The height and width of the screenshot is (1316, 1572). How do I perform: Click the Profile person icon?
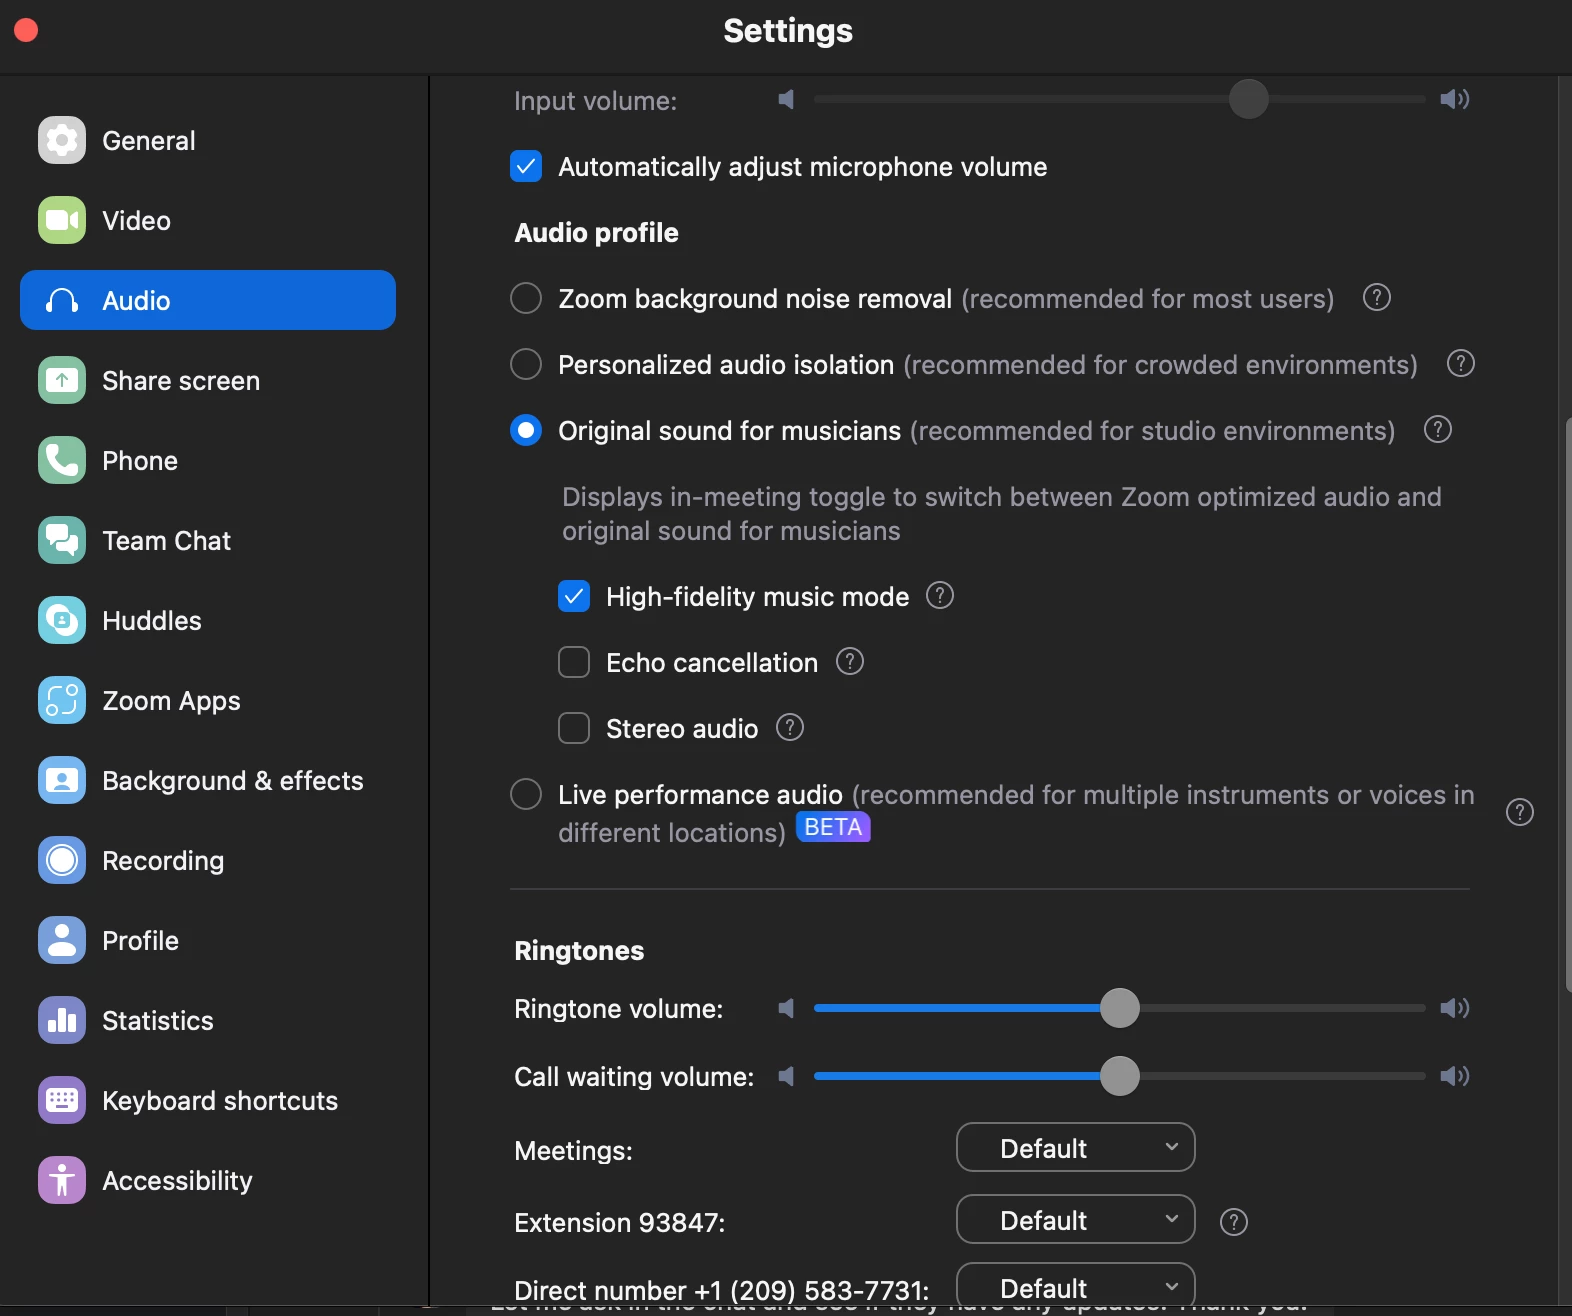point(62,940)
